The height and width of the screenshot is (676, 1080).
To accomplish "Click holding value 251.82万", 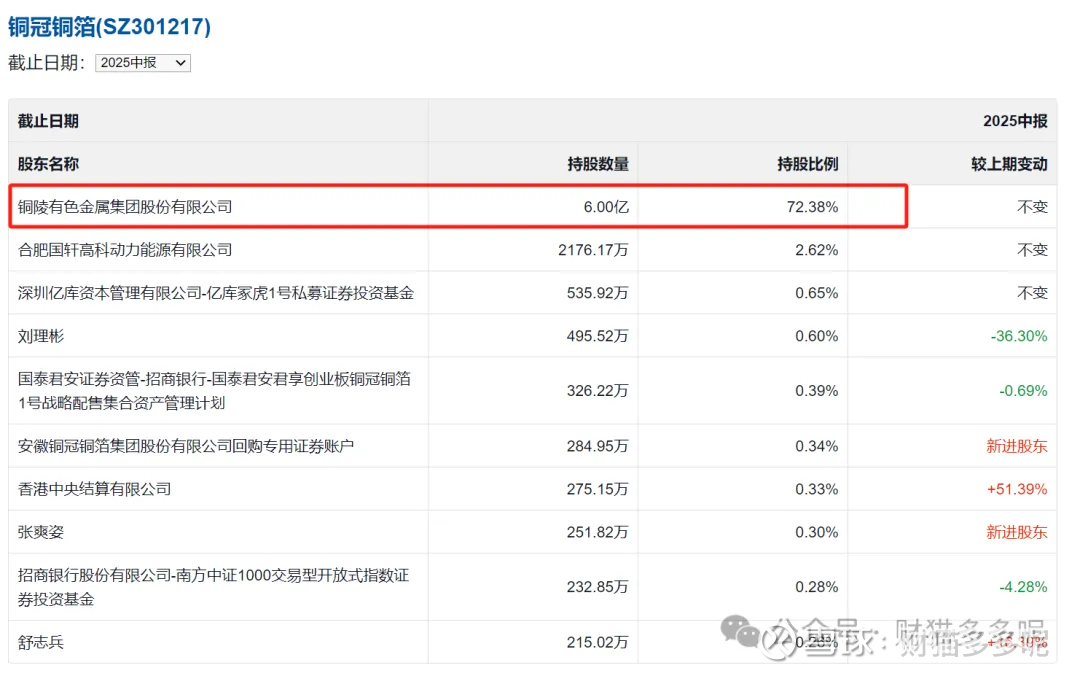I will click(x=598, y=532).
